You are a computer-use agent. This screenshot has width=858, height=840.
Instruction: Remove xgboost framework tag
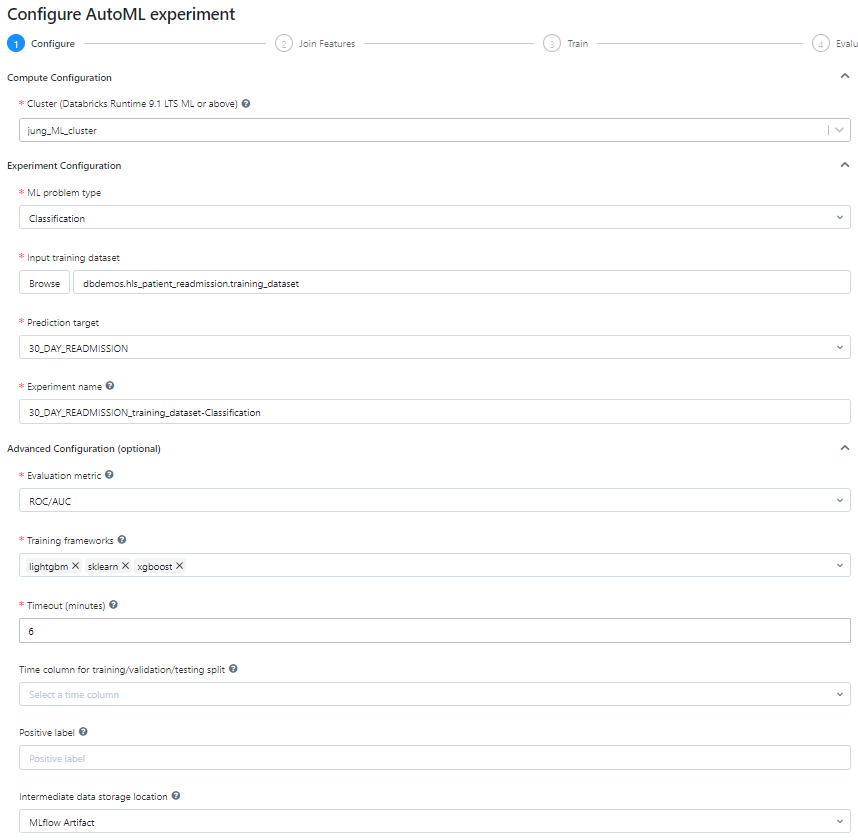(x=179, y=566)
